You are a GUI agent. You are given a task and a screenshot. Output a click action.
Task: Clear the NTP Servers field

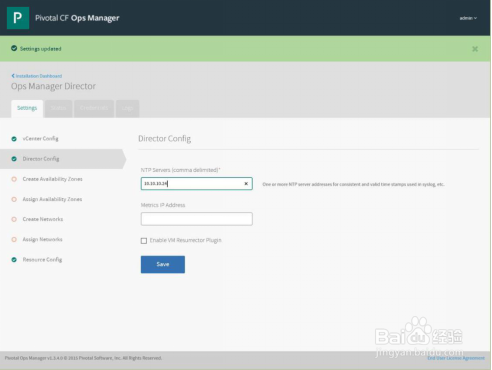click(x=246, y=184)
